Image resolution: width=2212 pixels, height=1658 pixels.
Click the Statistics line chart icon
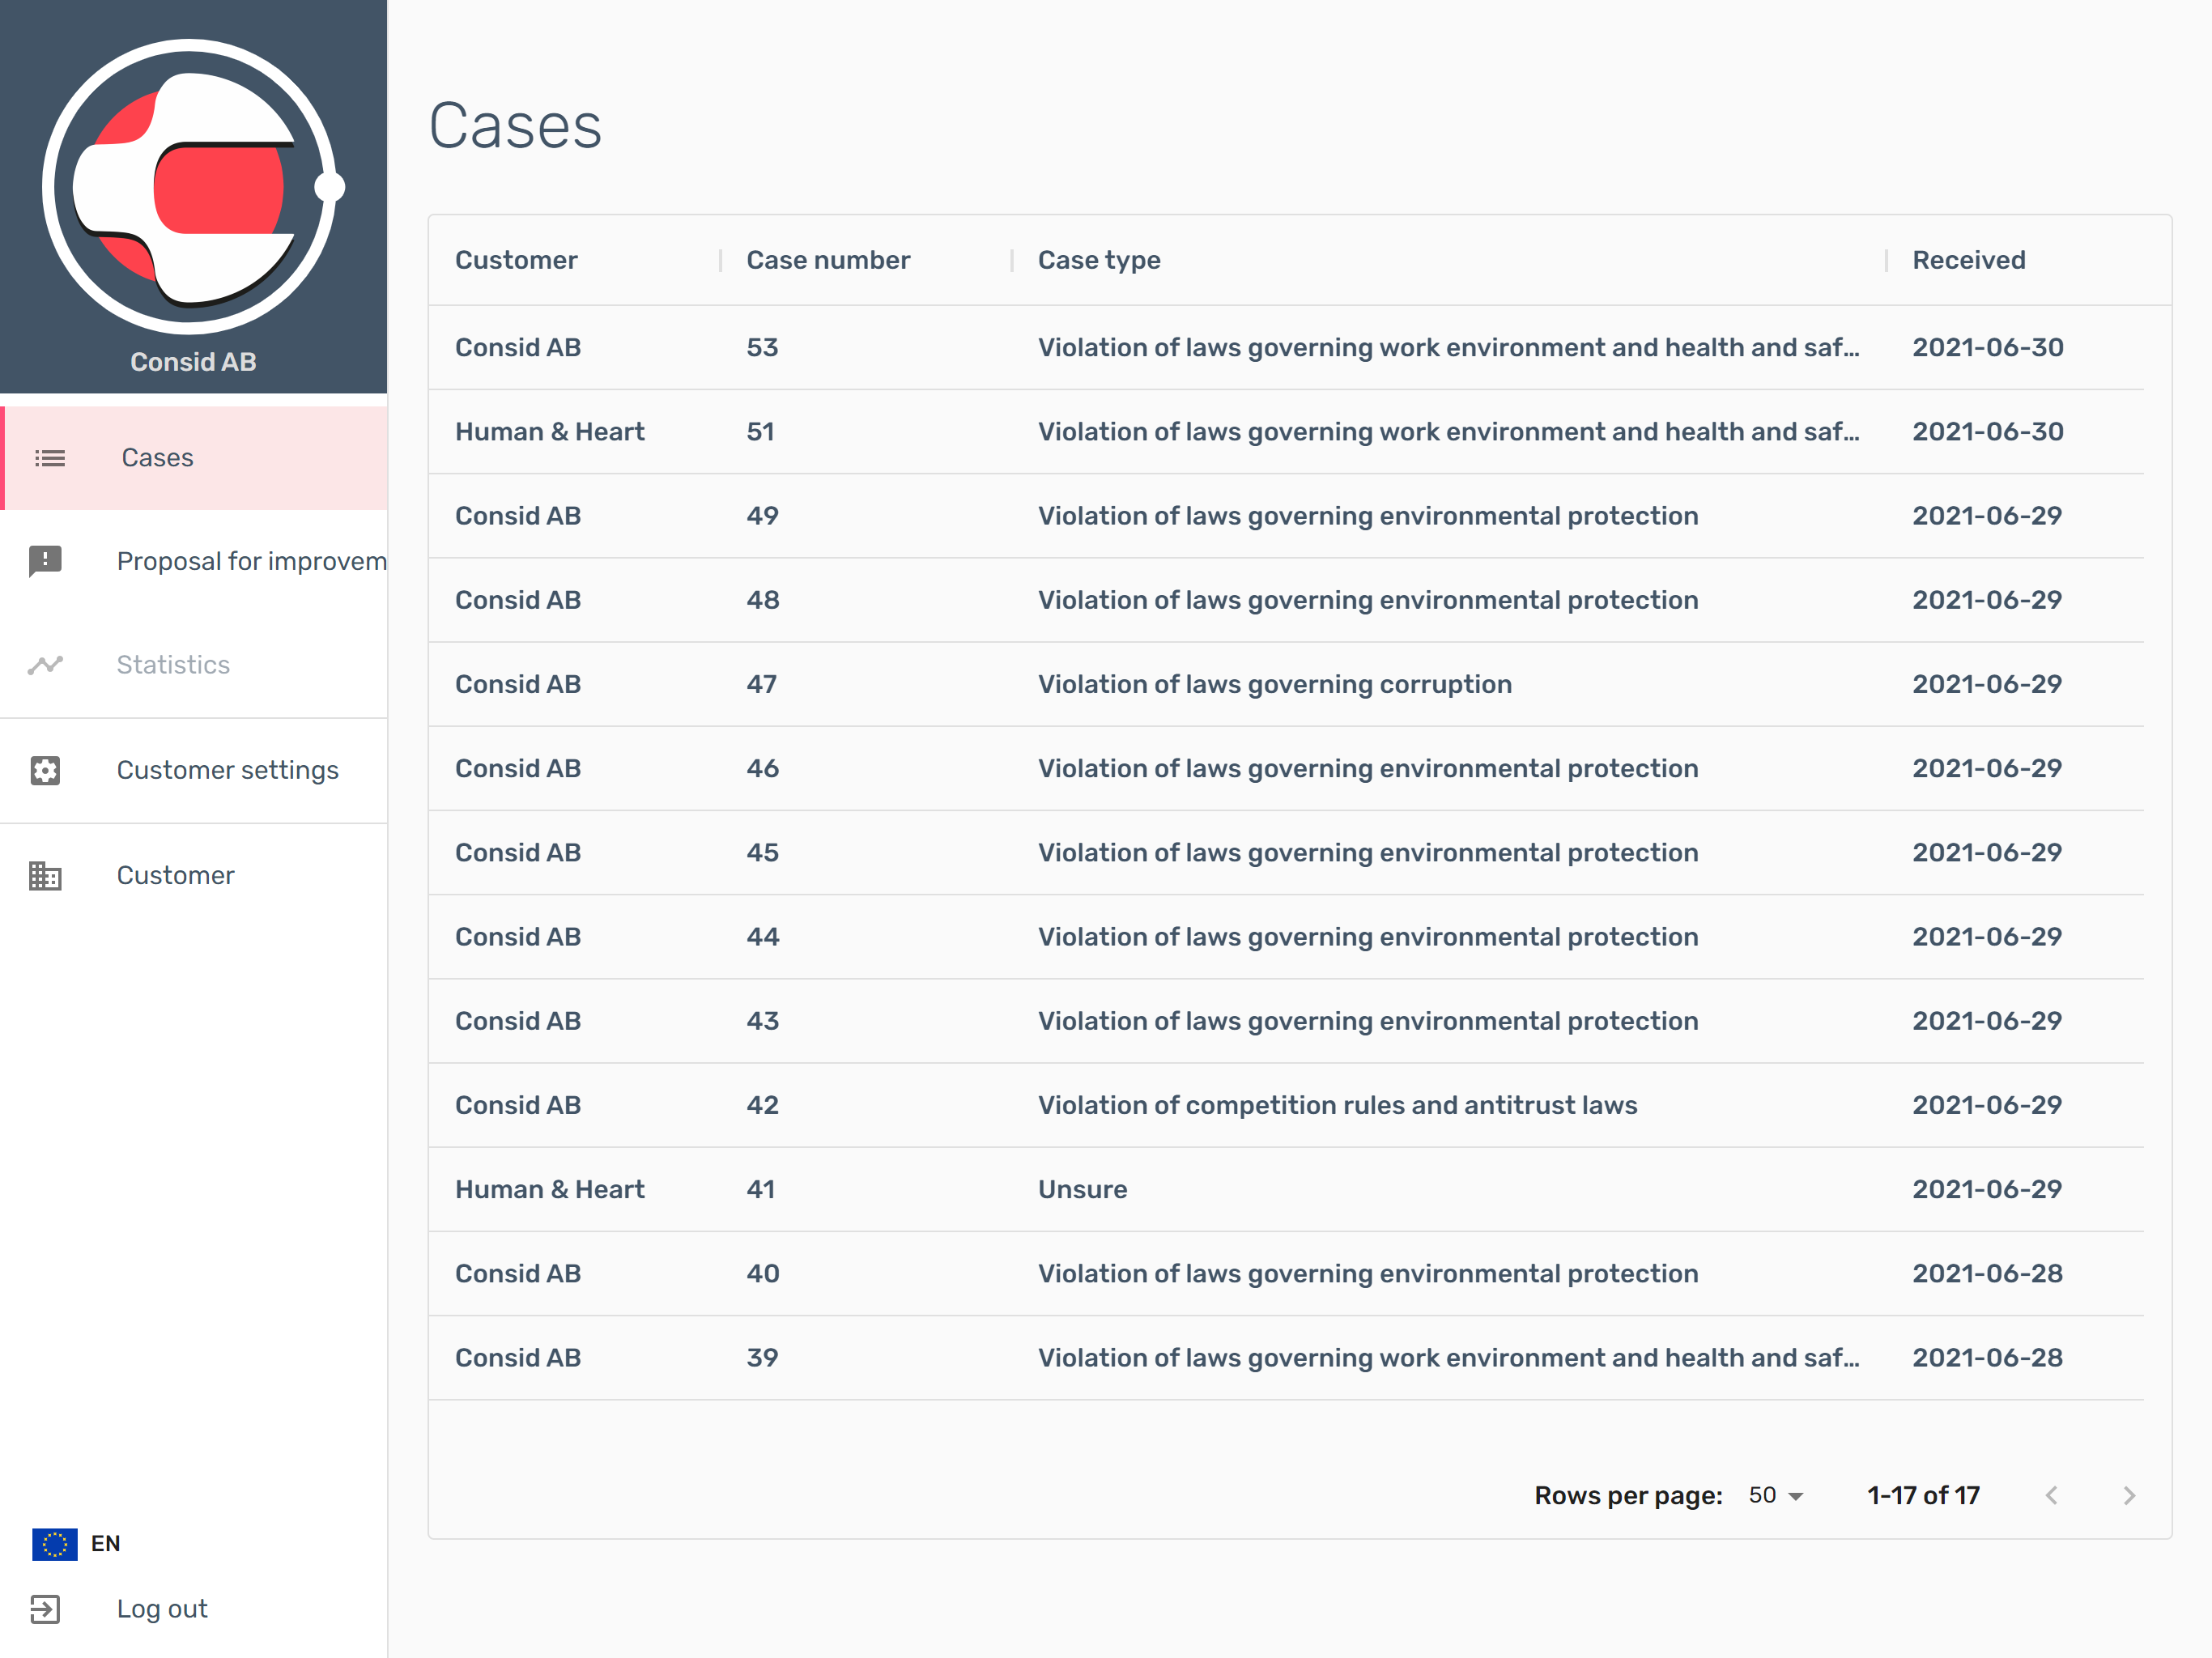point(46,665)
